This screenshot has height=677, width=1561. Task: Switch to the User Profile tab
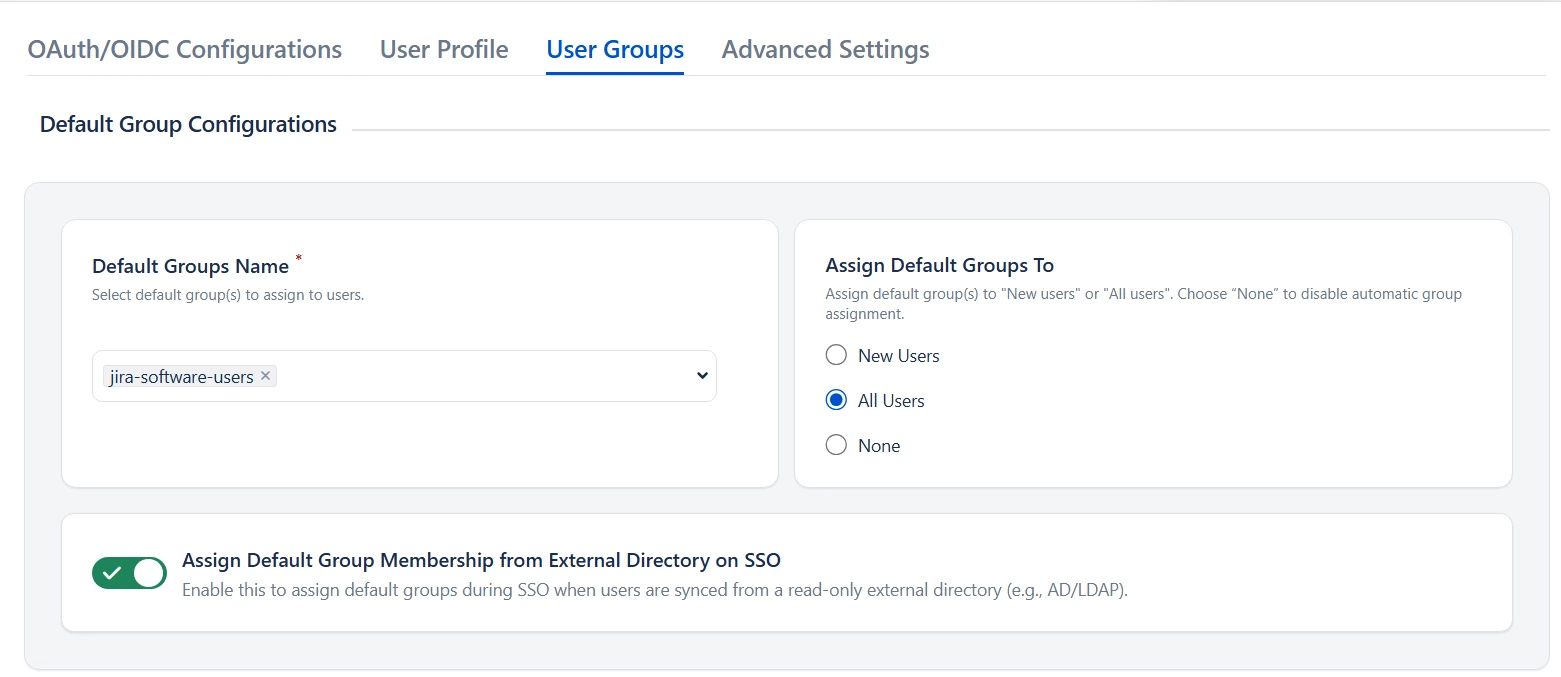point(443,49)
